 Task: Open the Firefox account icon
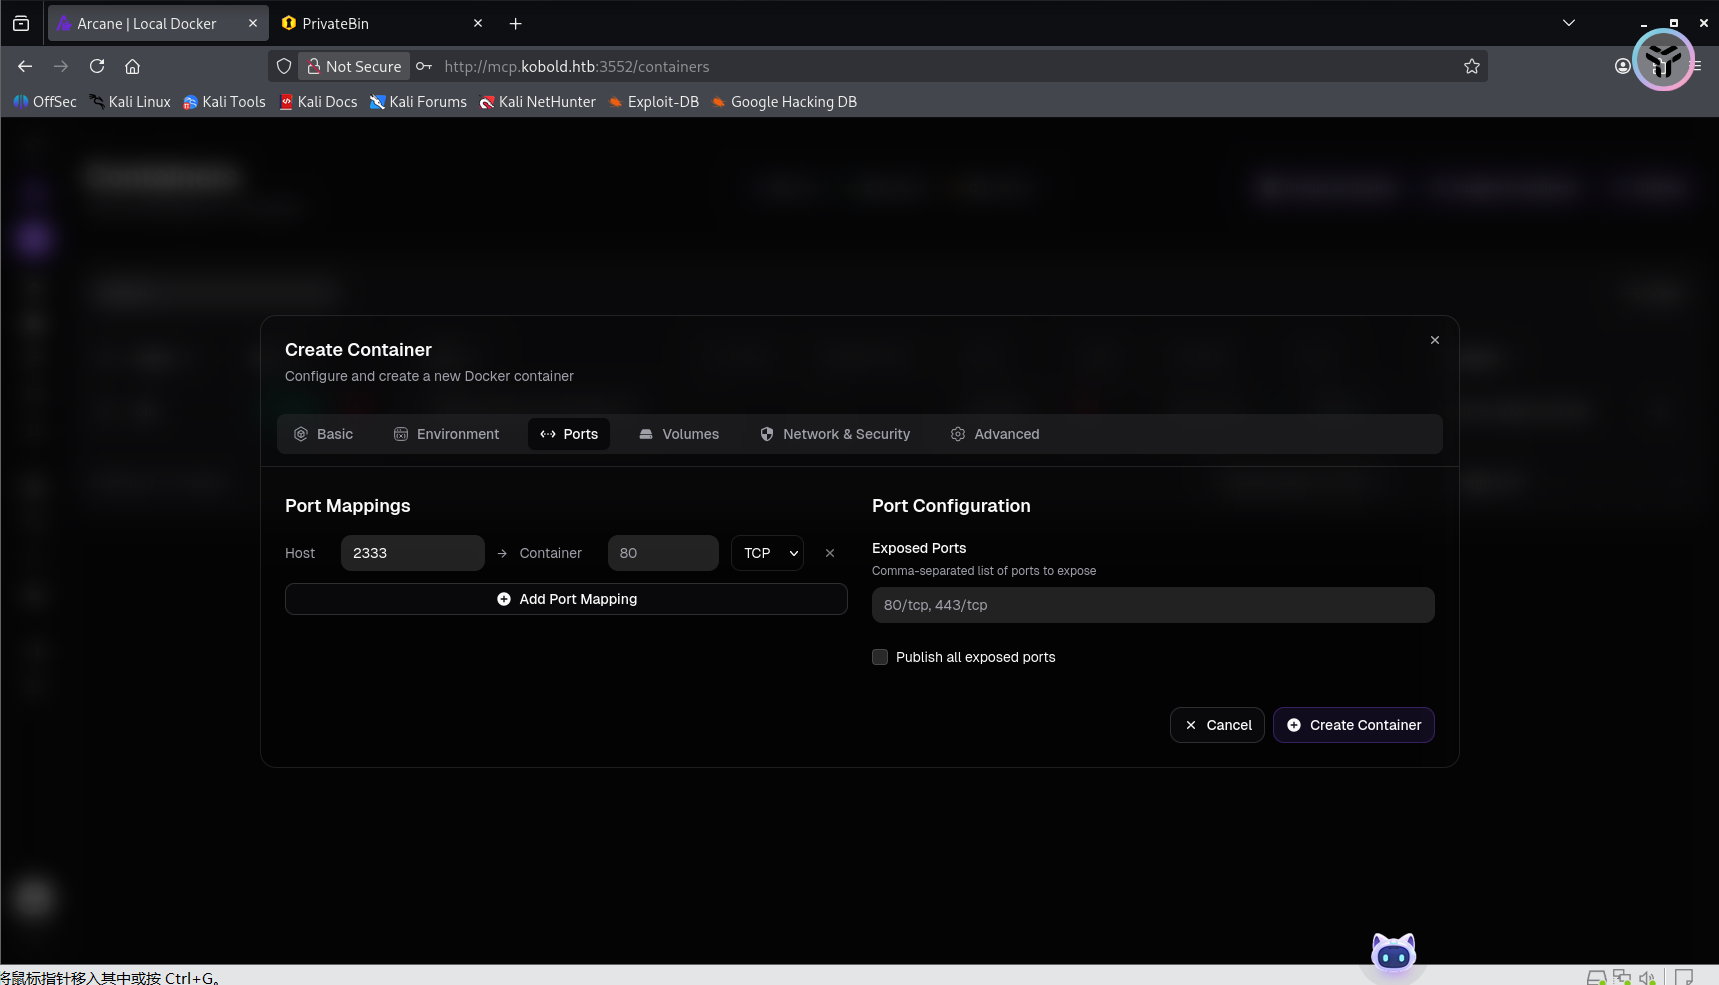point(1622,66)
